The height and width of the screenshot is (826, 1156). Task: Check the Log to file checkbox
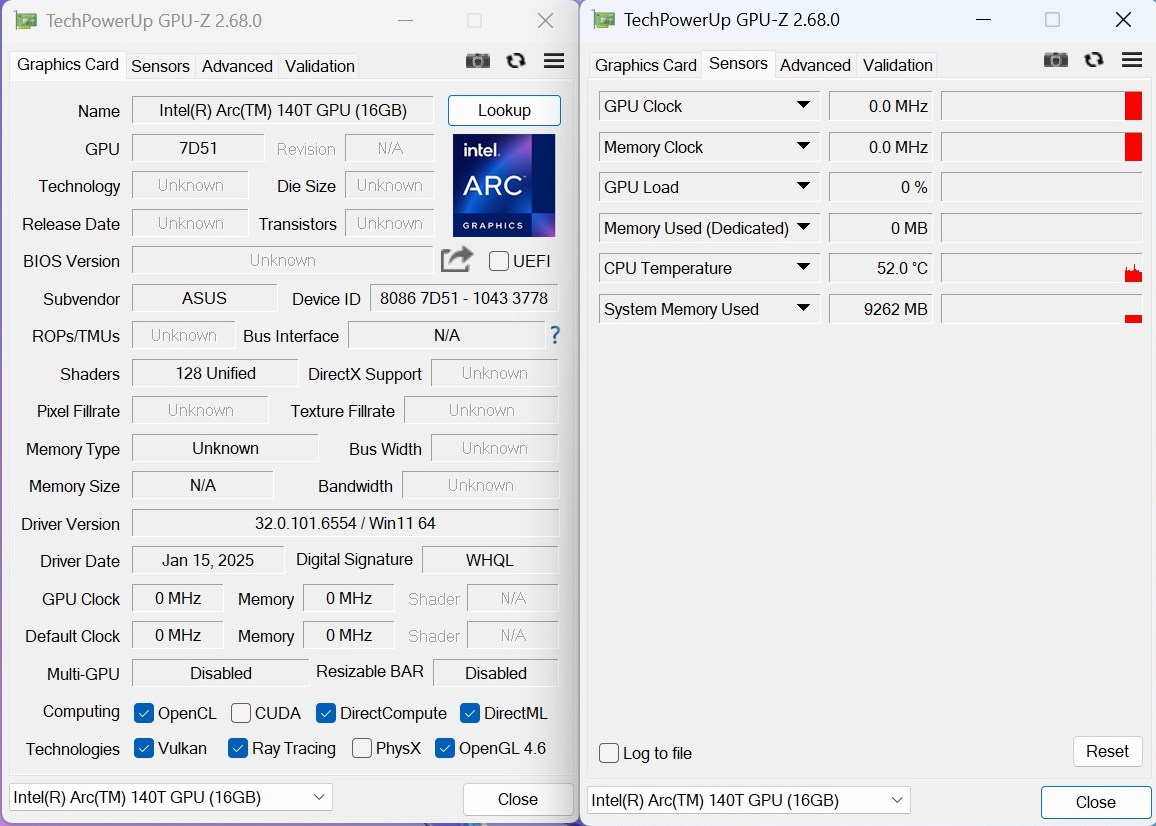pyautogui.click(x=609, y=753)
